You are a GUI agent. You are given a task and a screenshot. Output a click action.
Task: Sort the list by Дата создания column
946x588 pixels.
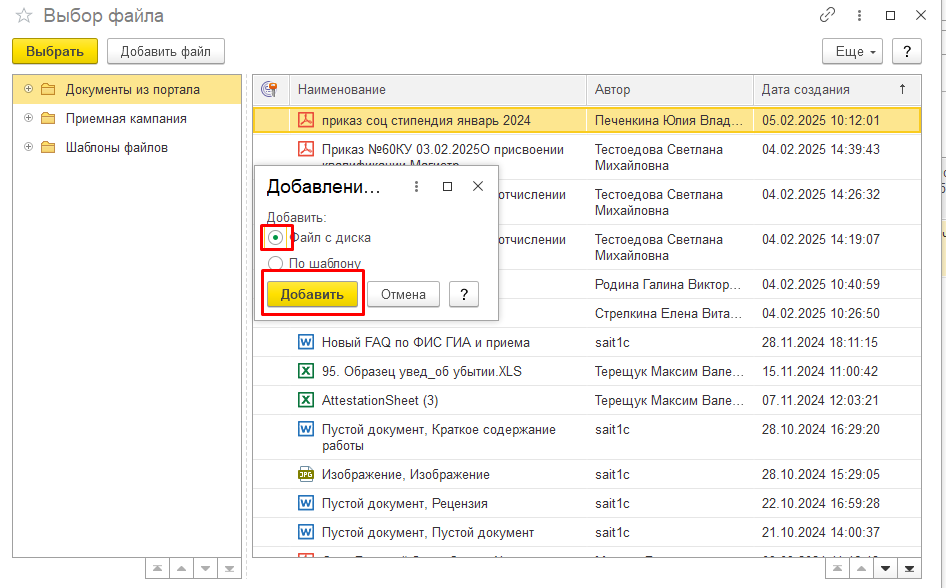click(806, 89)
